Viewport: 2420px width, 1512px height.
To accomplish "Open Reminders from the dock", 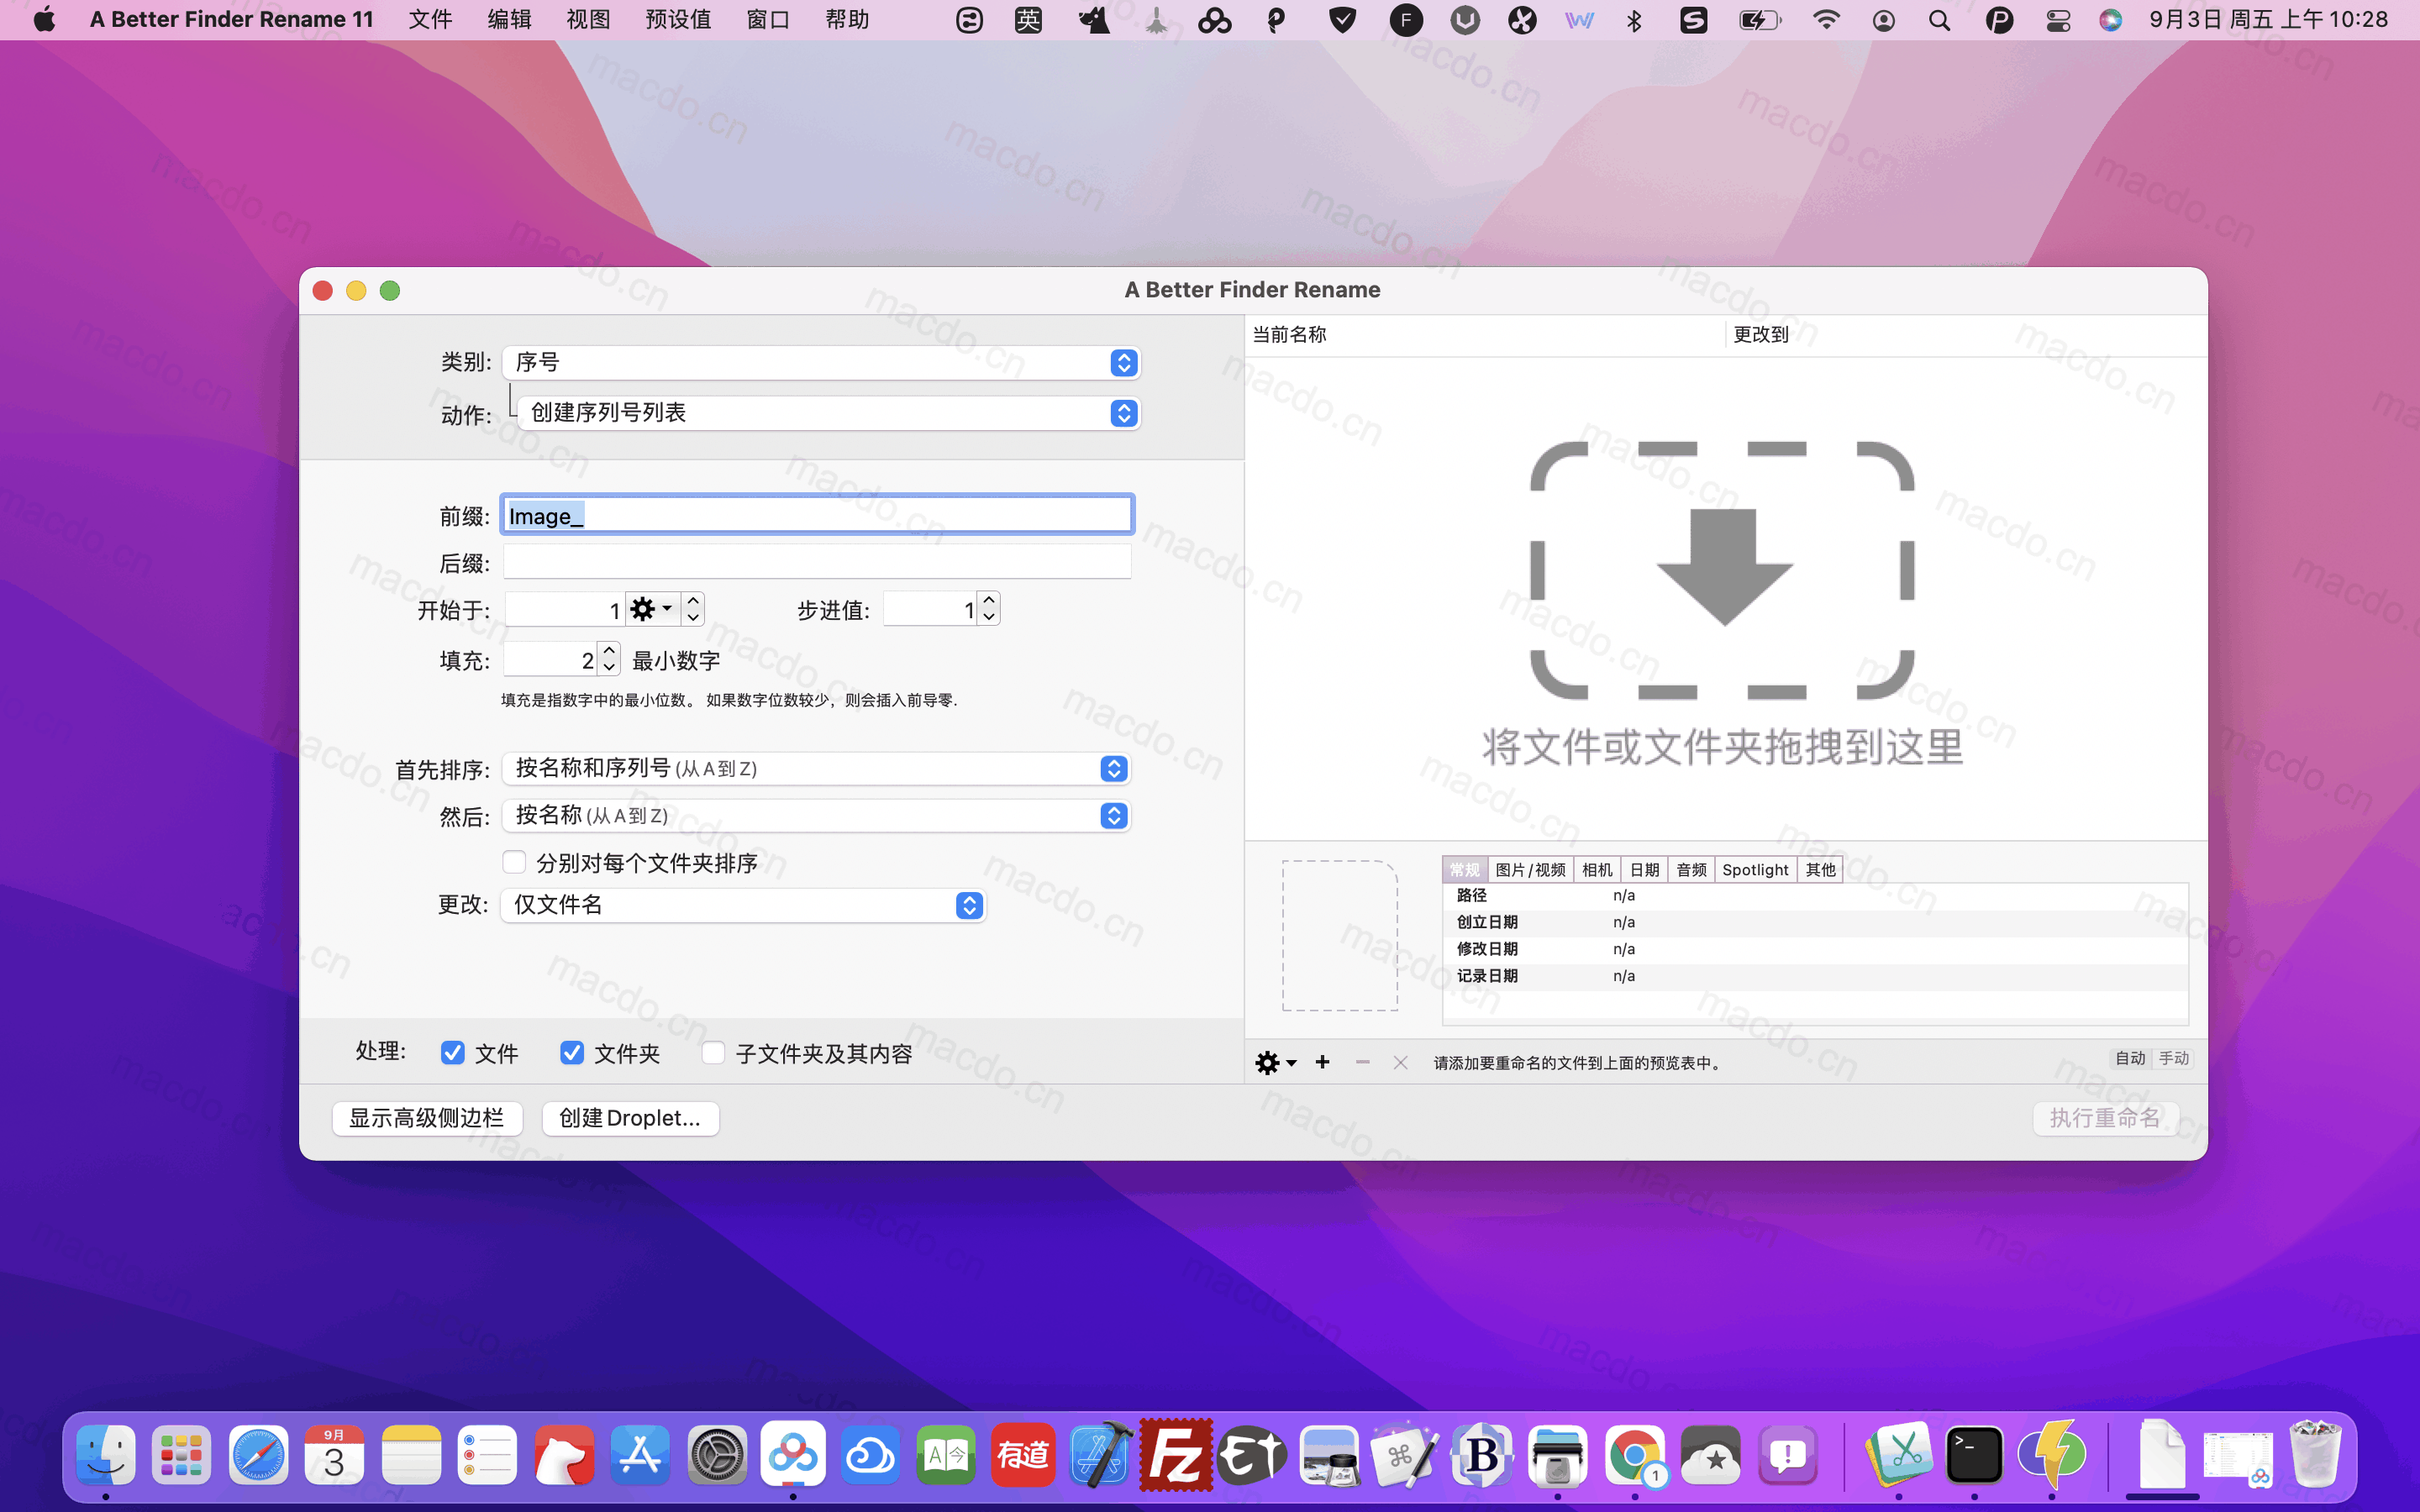I will click(487, 1454).
